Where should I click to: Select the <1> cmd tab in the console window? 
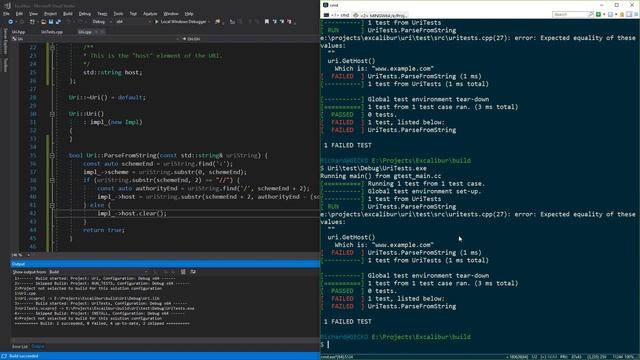336,15
